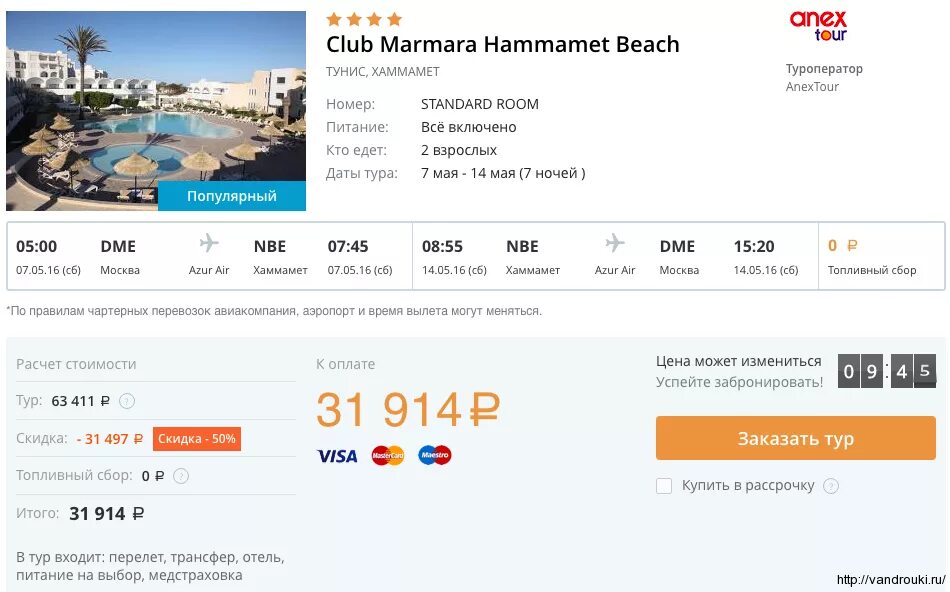Click the AnexTour operator name
The image size is (950, 592).
click(812, 87)
